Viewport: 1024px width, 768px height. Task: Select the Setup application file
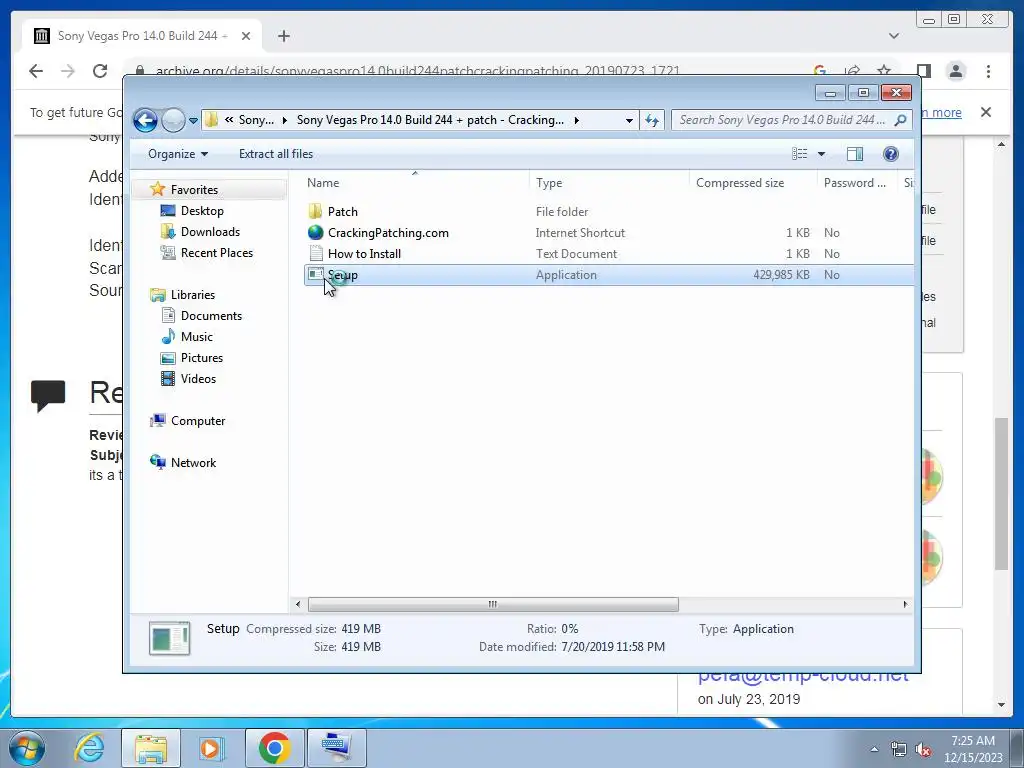tap(609, 275)
